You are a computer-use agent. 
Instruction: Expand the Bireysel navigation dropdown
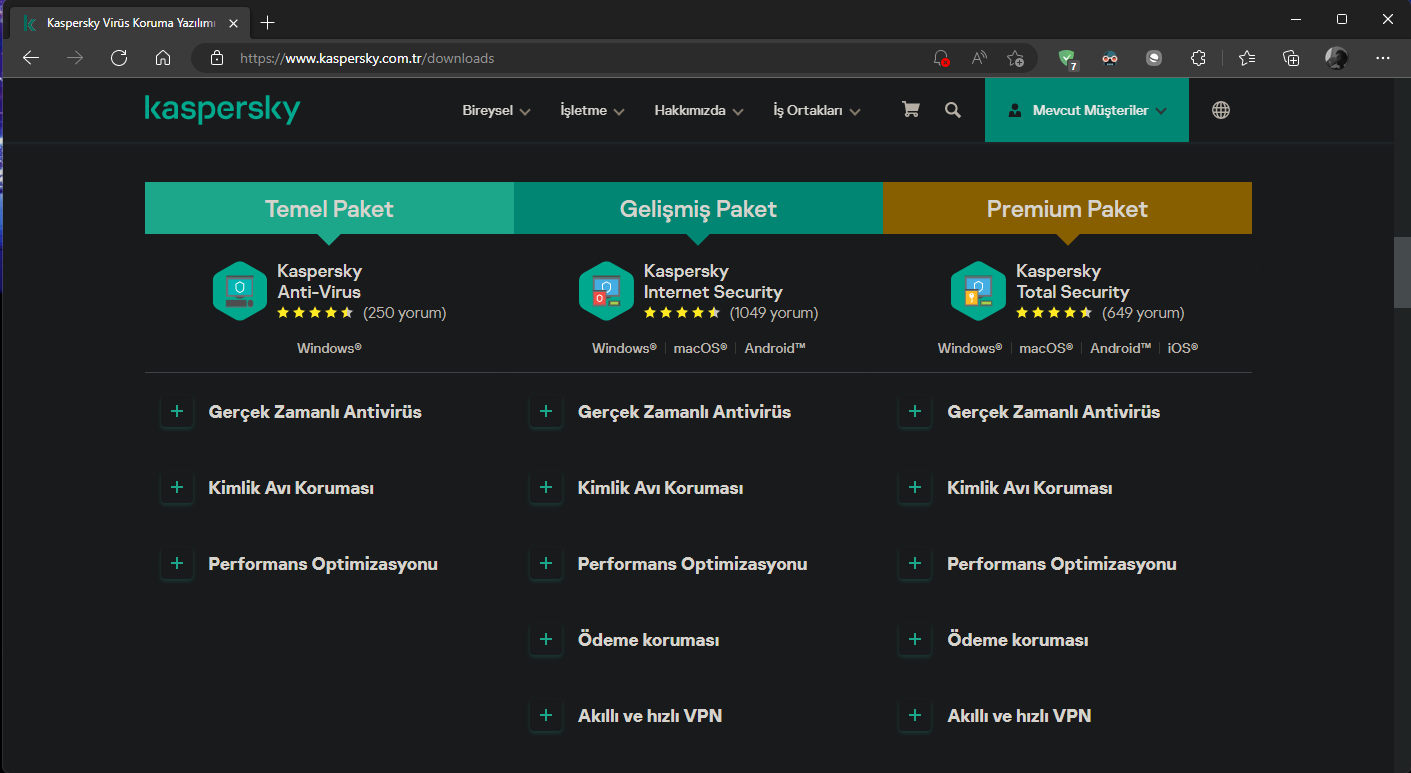pos(495,110)
